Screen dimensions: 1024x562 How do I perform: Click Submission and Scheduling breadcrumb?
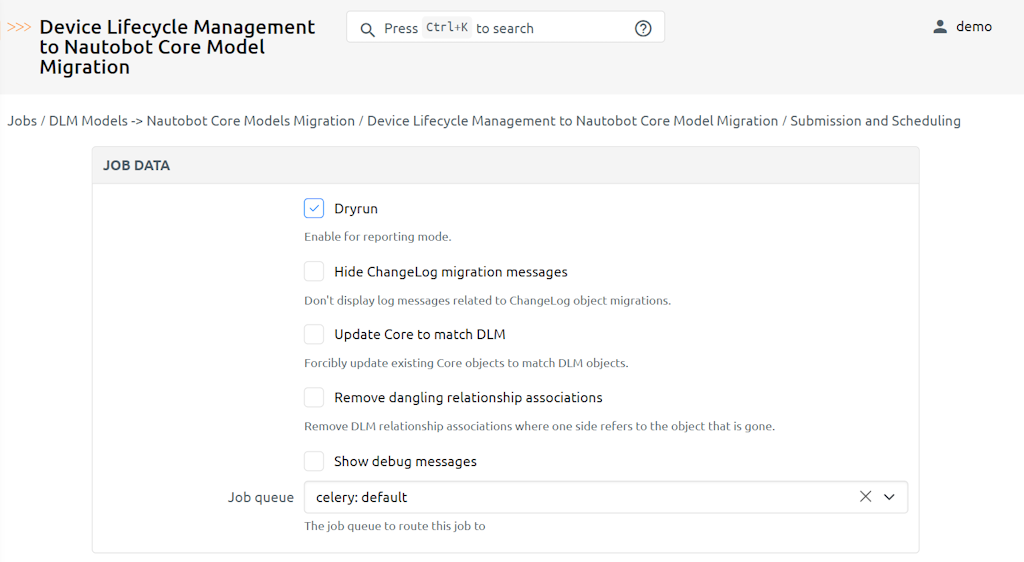(875, 121)
